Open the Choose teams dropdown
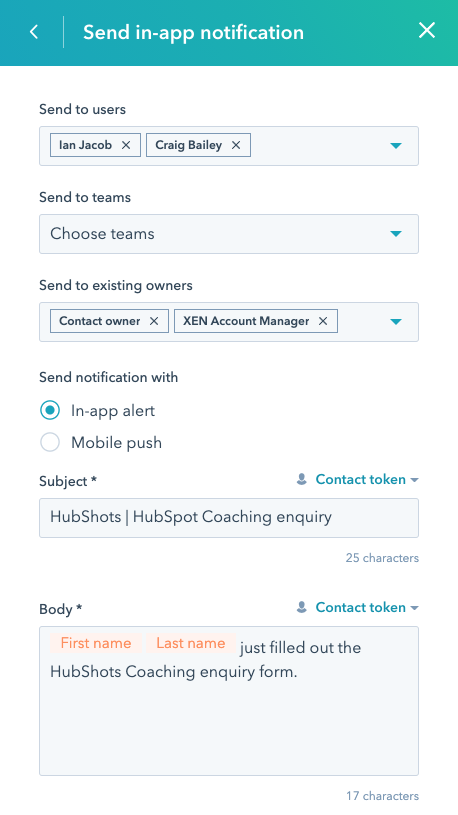The height and width of the screenshot is (815, 458). tap(229, 234)
